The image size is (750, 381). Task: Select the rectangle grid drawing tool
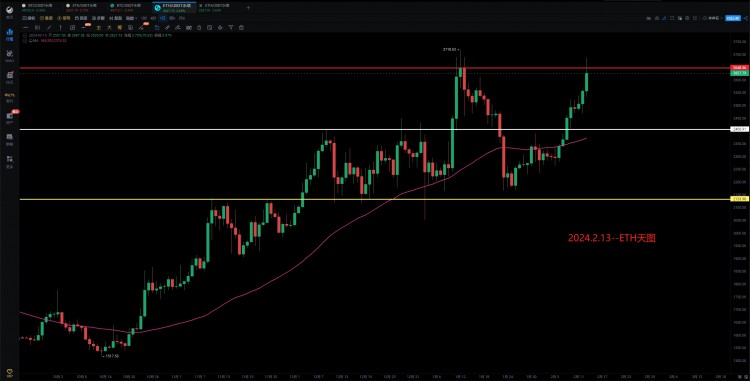point(72,27)
